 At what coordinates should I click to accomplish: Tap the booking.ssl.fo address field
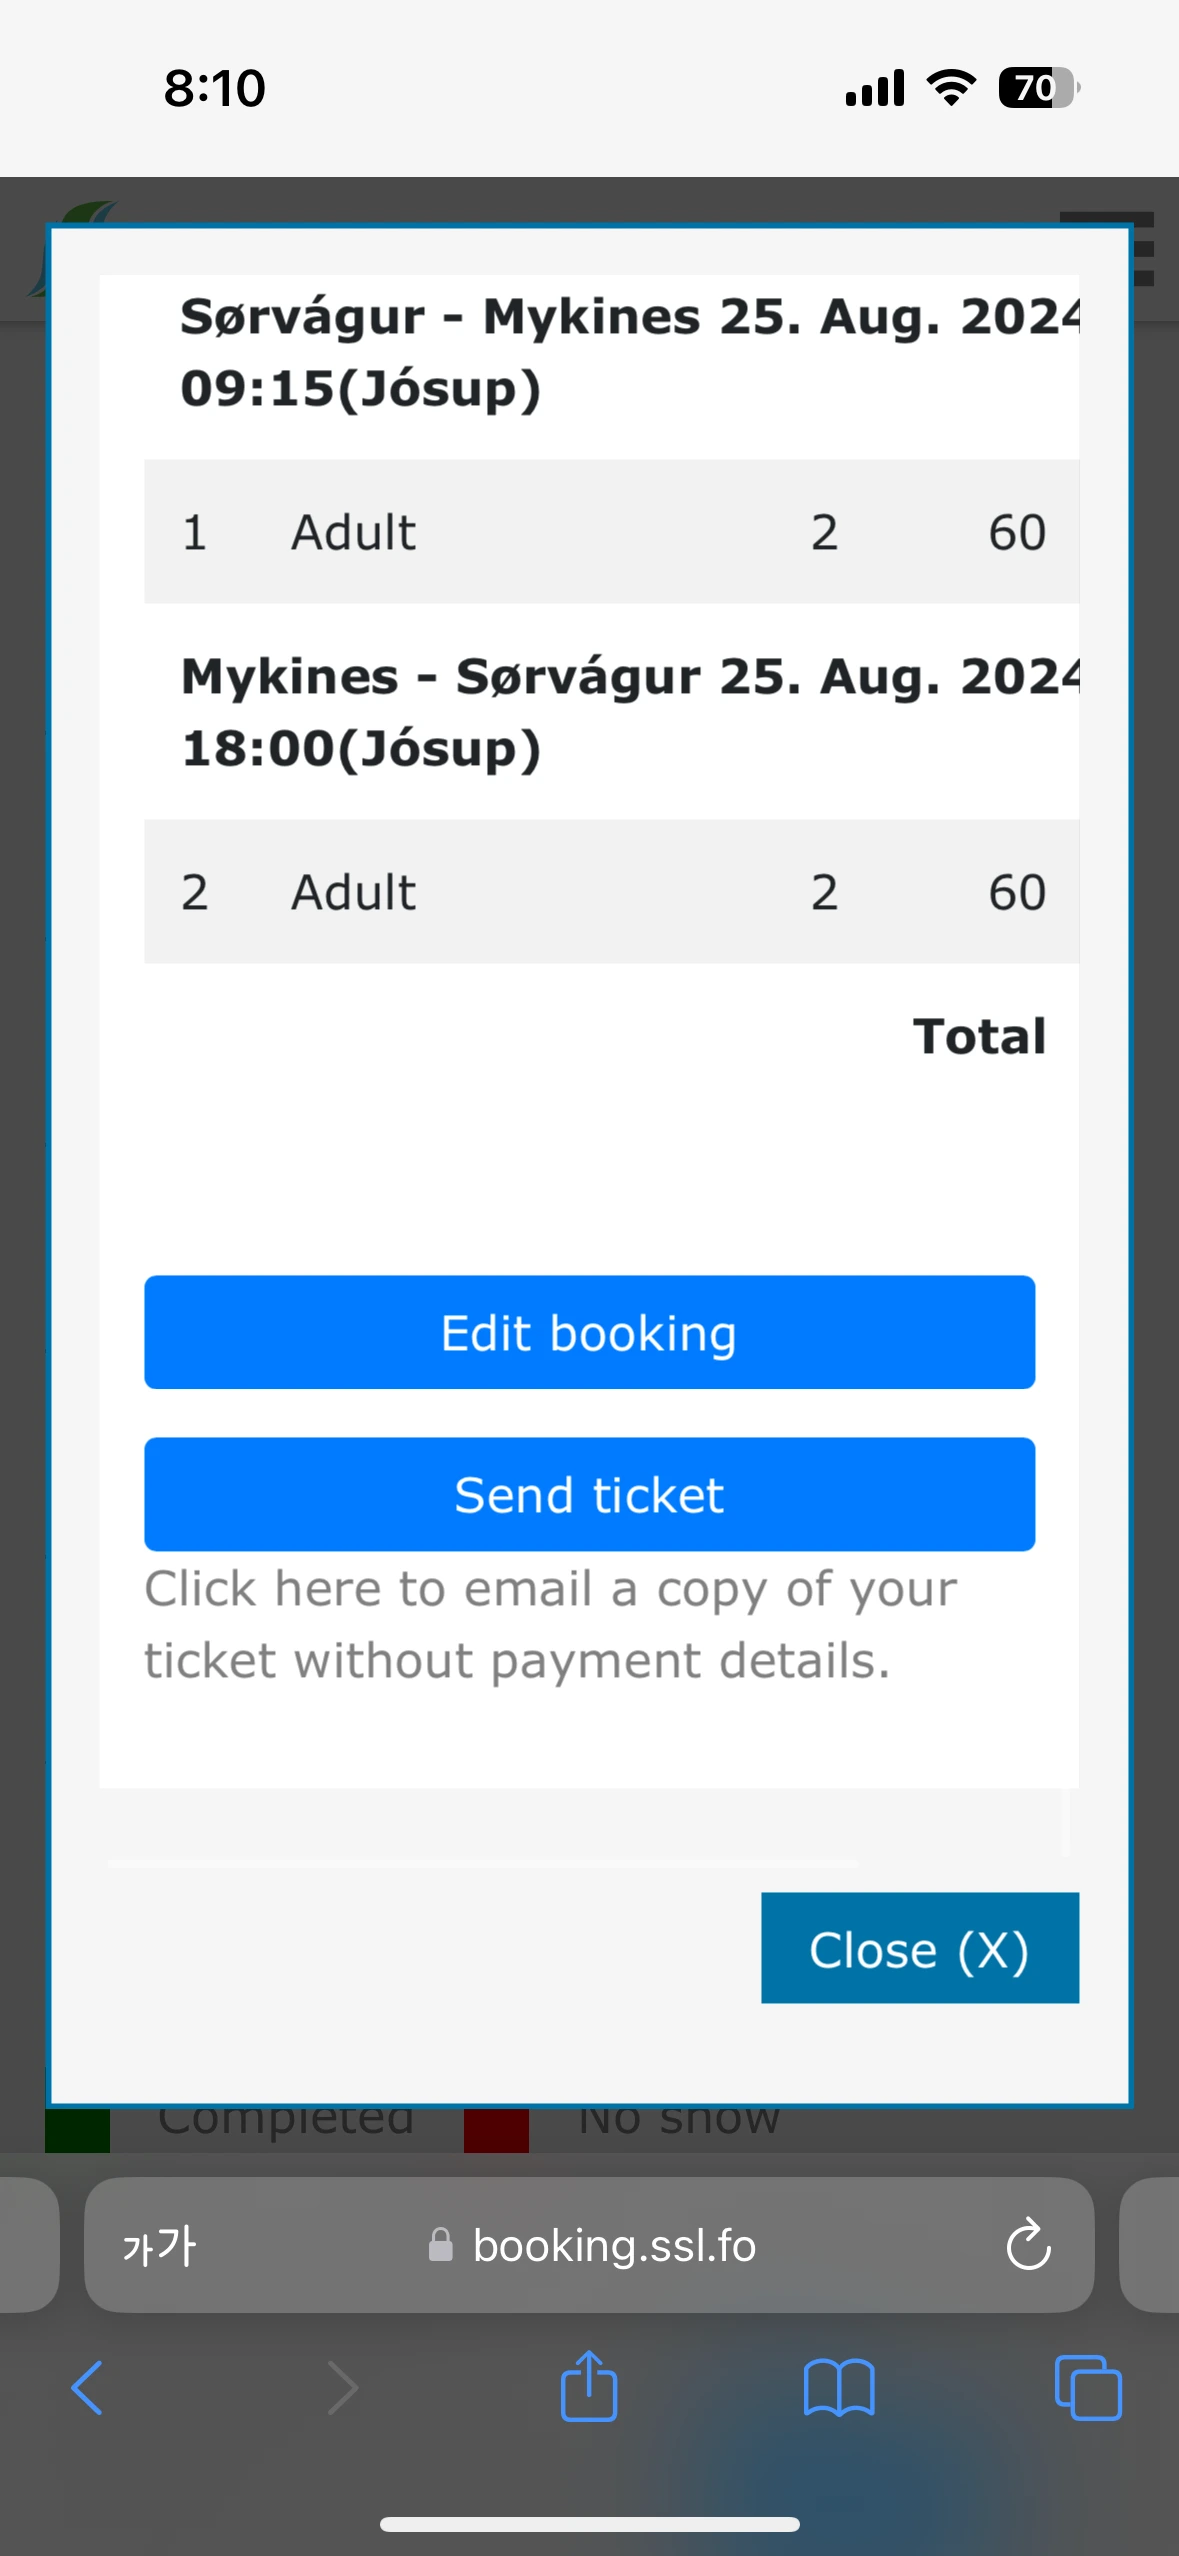[613, 2246]
